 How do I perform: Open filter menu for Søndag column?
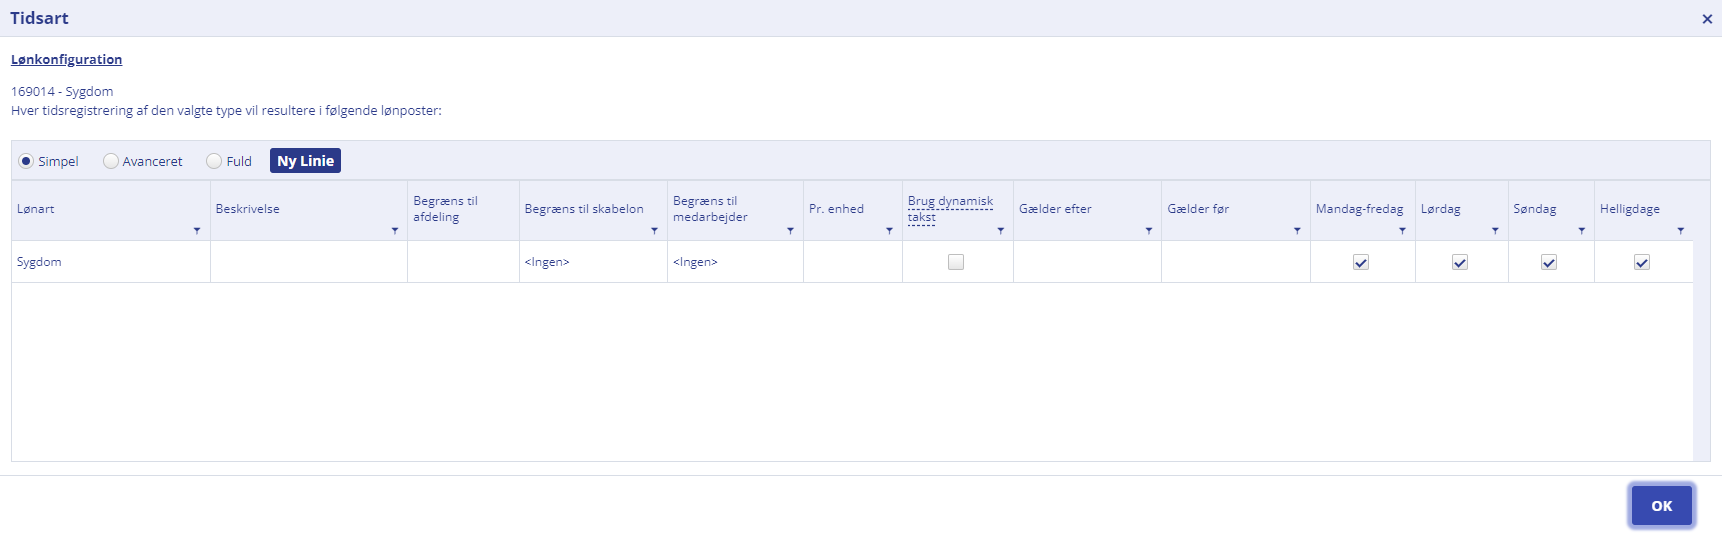coord(1581,231)
